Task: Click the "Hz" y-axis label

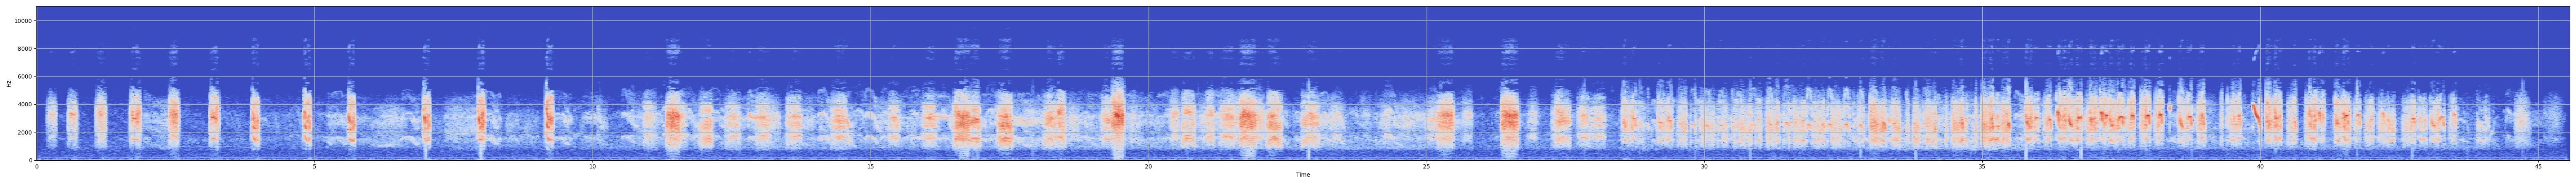Action: click(9, 83)
